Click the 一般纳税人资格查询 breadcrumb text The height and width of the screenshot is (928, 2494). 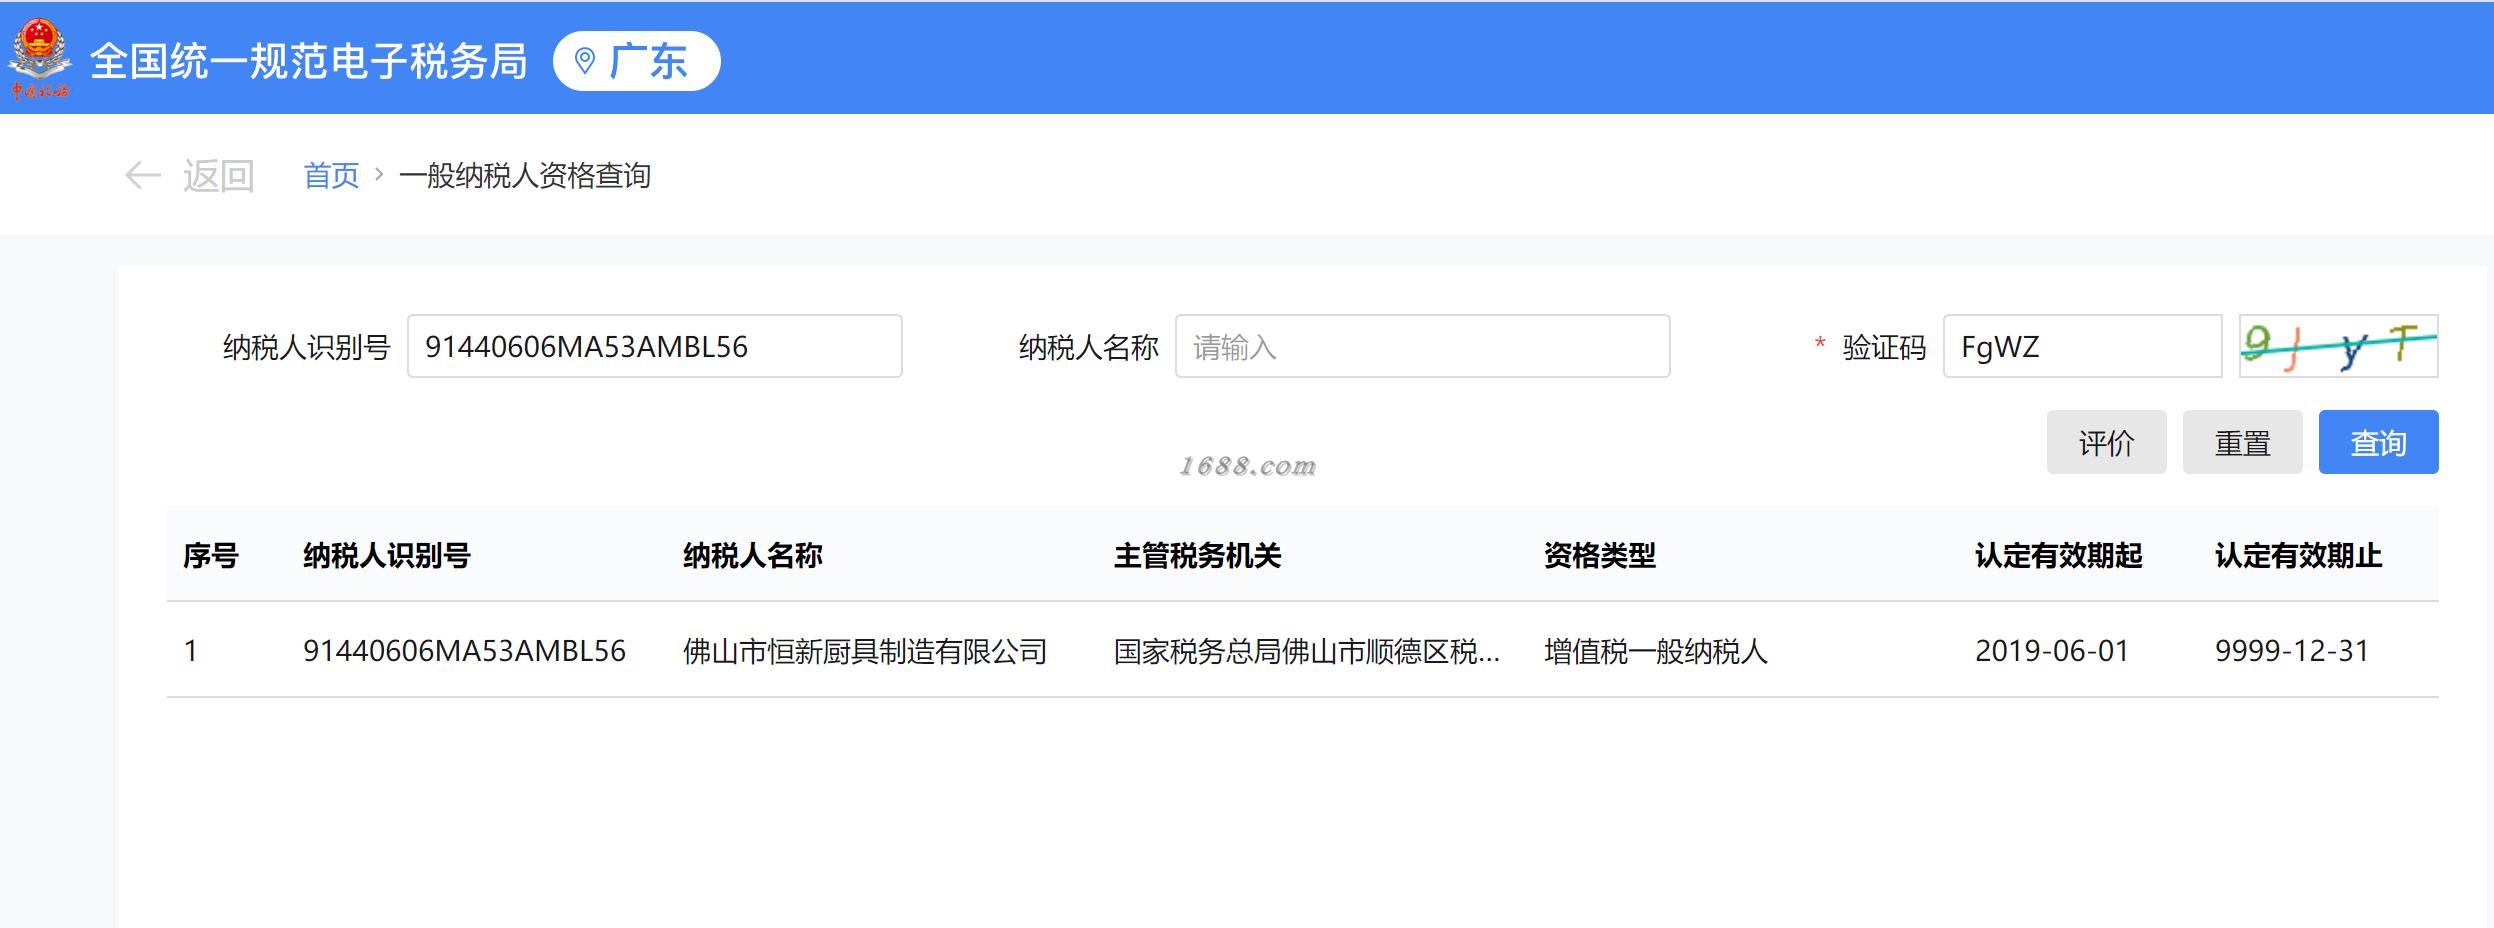[525, 176]
